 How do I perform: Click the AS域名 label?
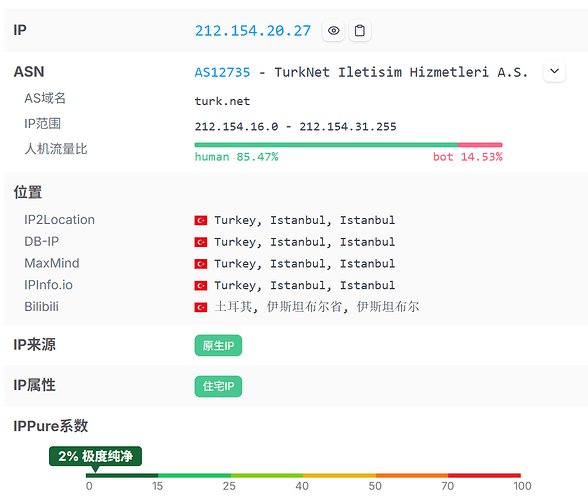pyautogui.click(x=45, y=99)
